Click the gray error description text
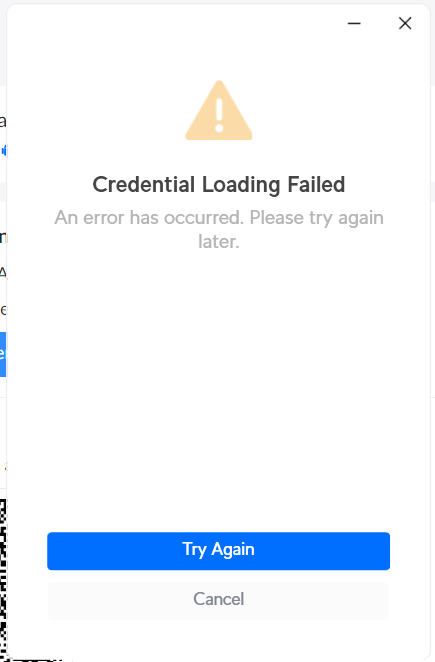This screenshot has width=435, height=662. pyautogui.click(x=219, y=230)
